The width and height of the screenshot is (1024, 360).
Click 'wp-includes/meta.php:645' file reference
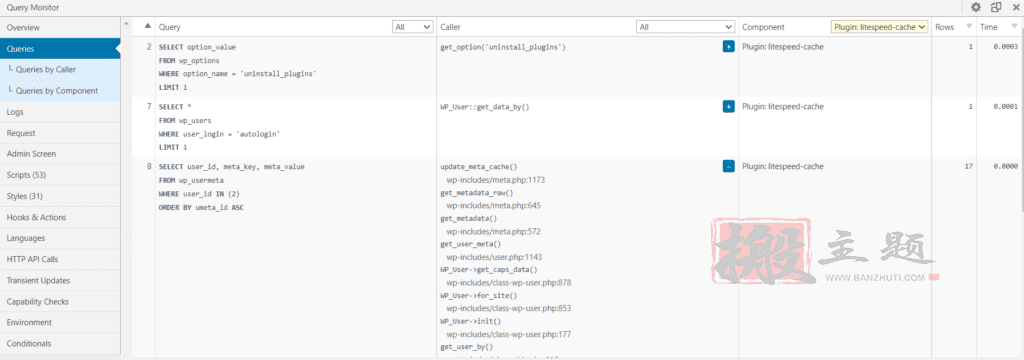point(494,205)
